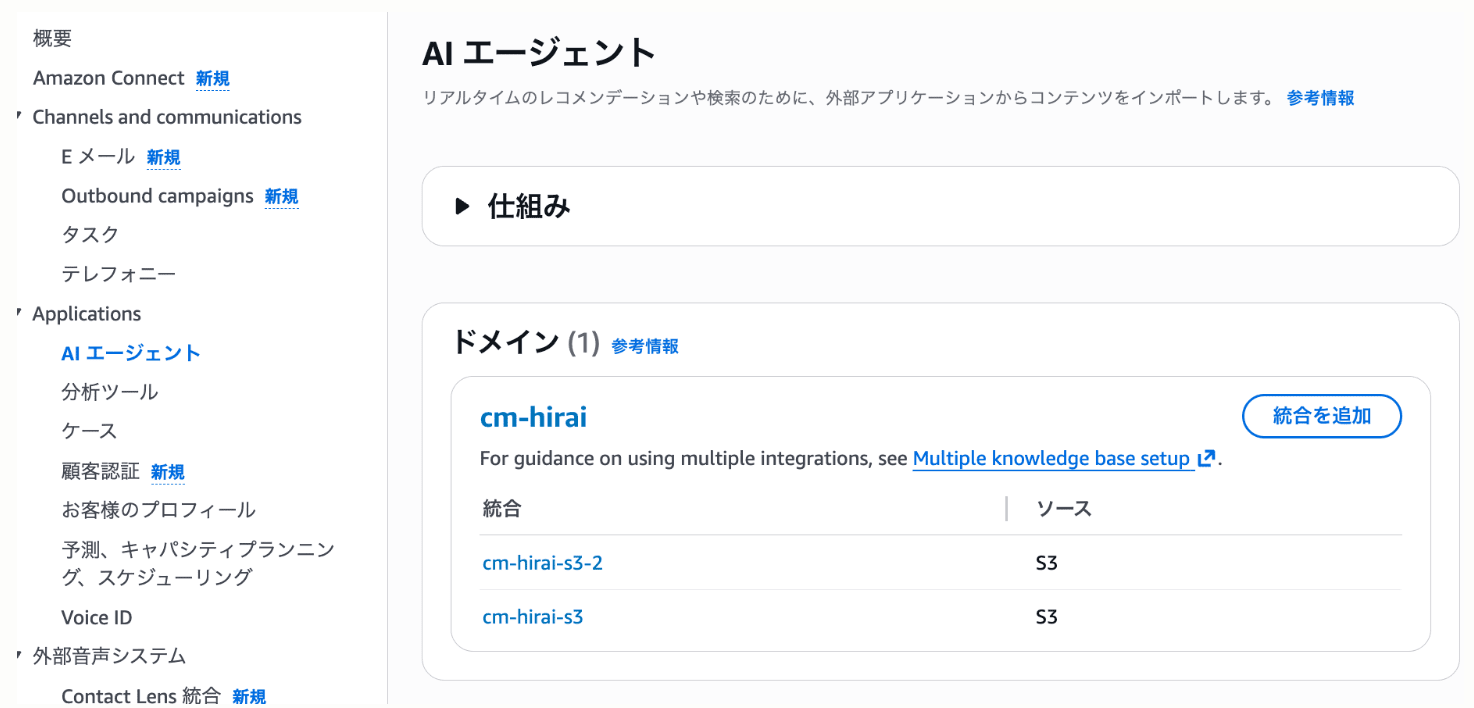Open the cm-hirai-s3-2 integration
The height and width of the screenshot is (708, 1474).
pyautogui.click(x=542, y=562)
